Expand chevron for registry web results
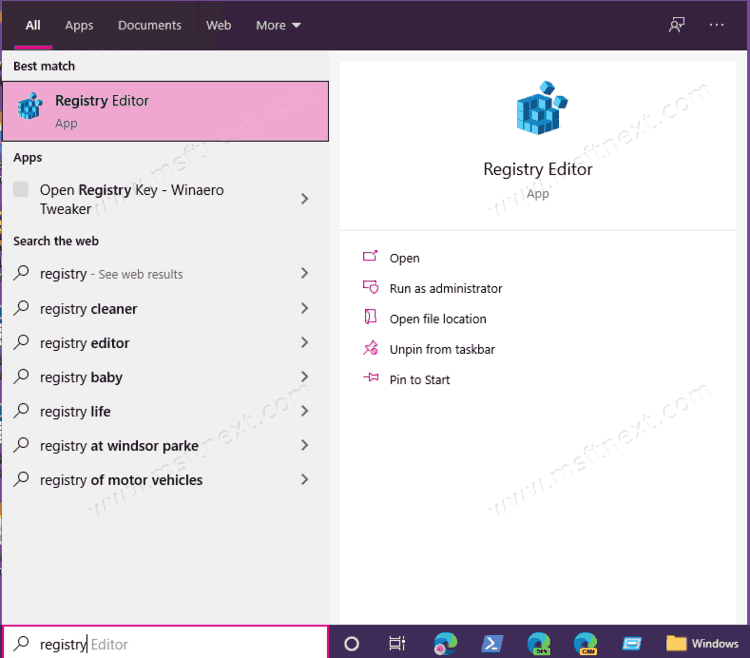750x658 pixels. tap(305, 273)
